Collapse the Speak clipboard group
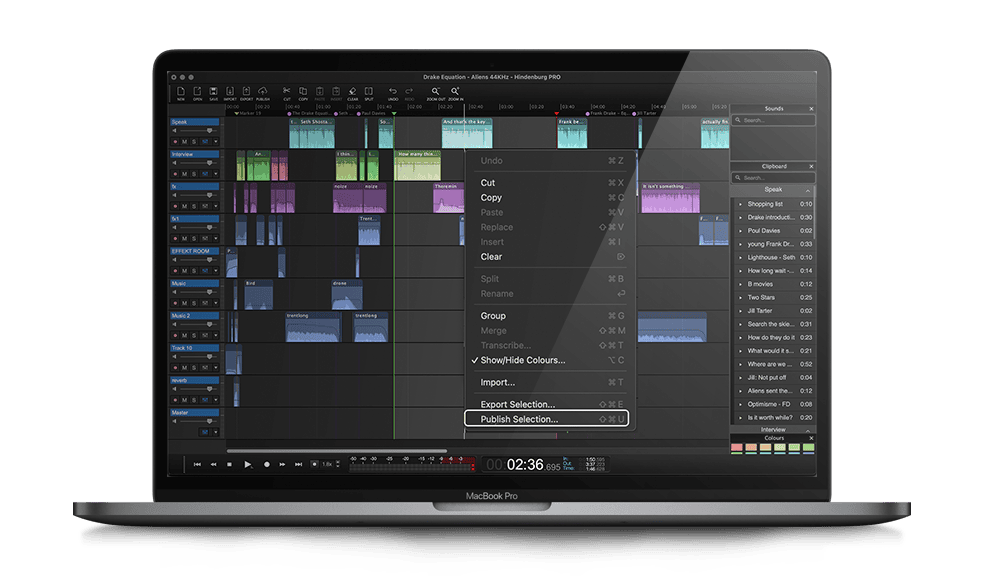The width and height of the screenshot is (984, 576). coord(808,190)
